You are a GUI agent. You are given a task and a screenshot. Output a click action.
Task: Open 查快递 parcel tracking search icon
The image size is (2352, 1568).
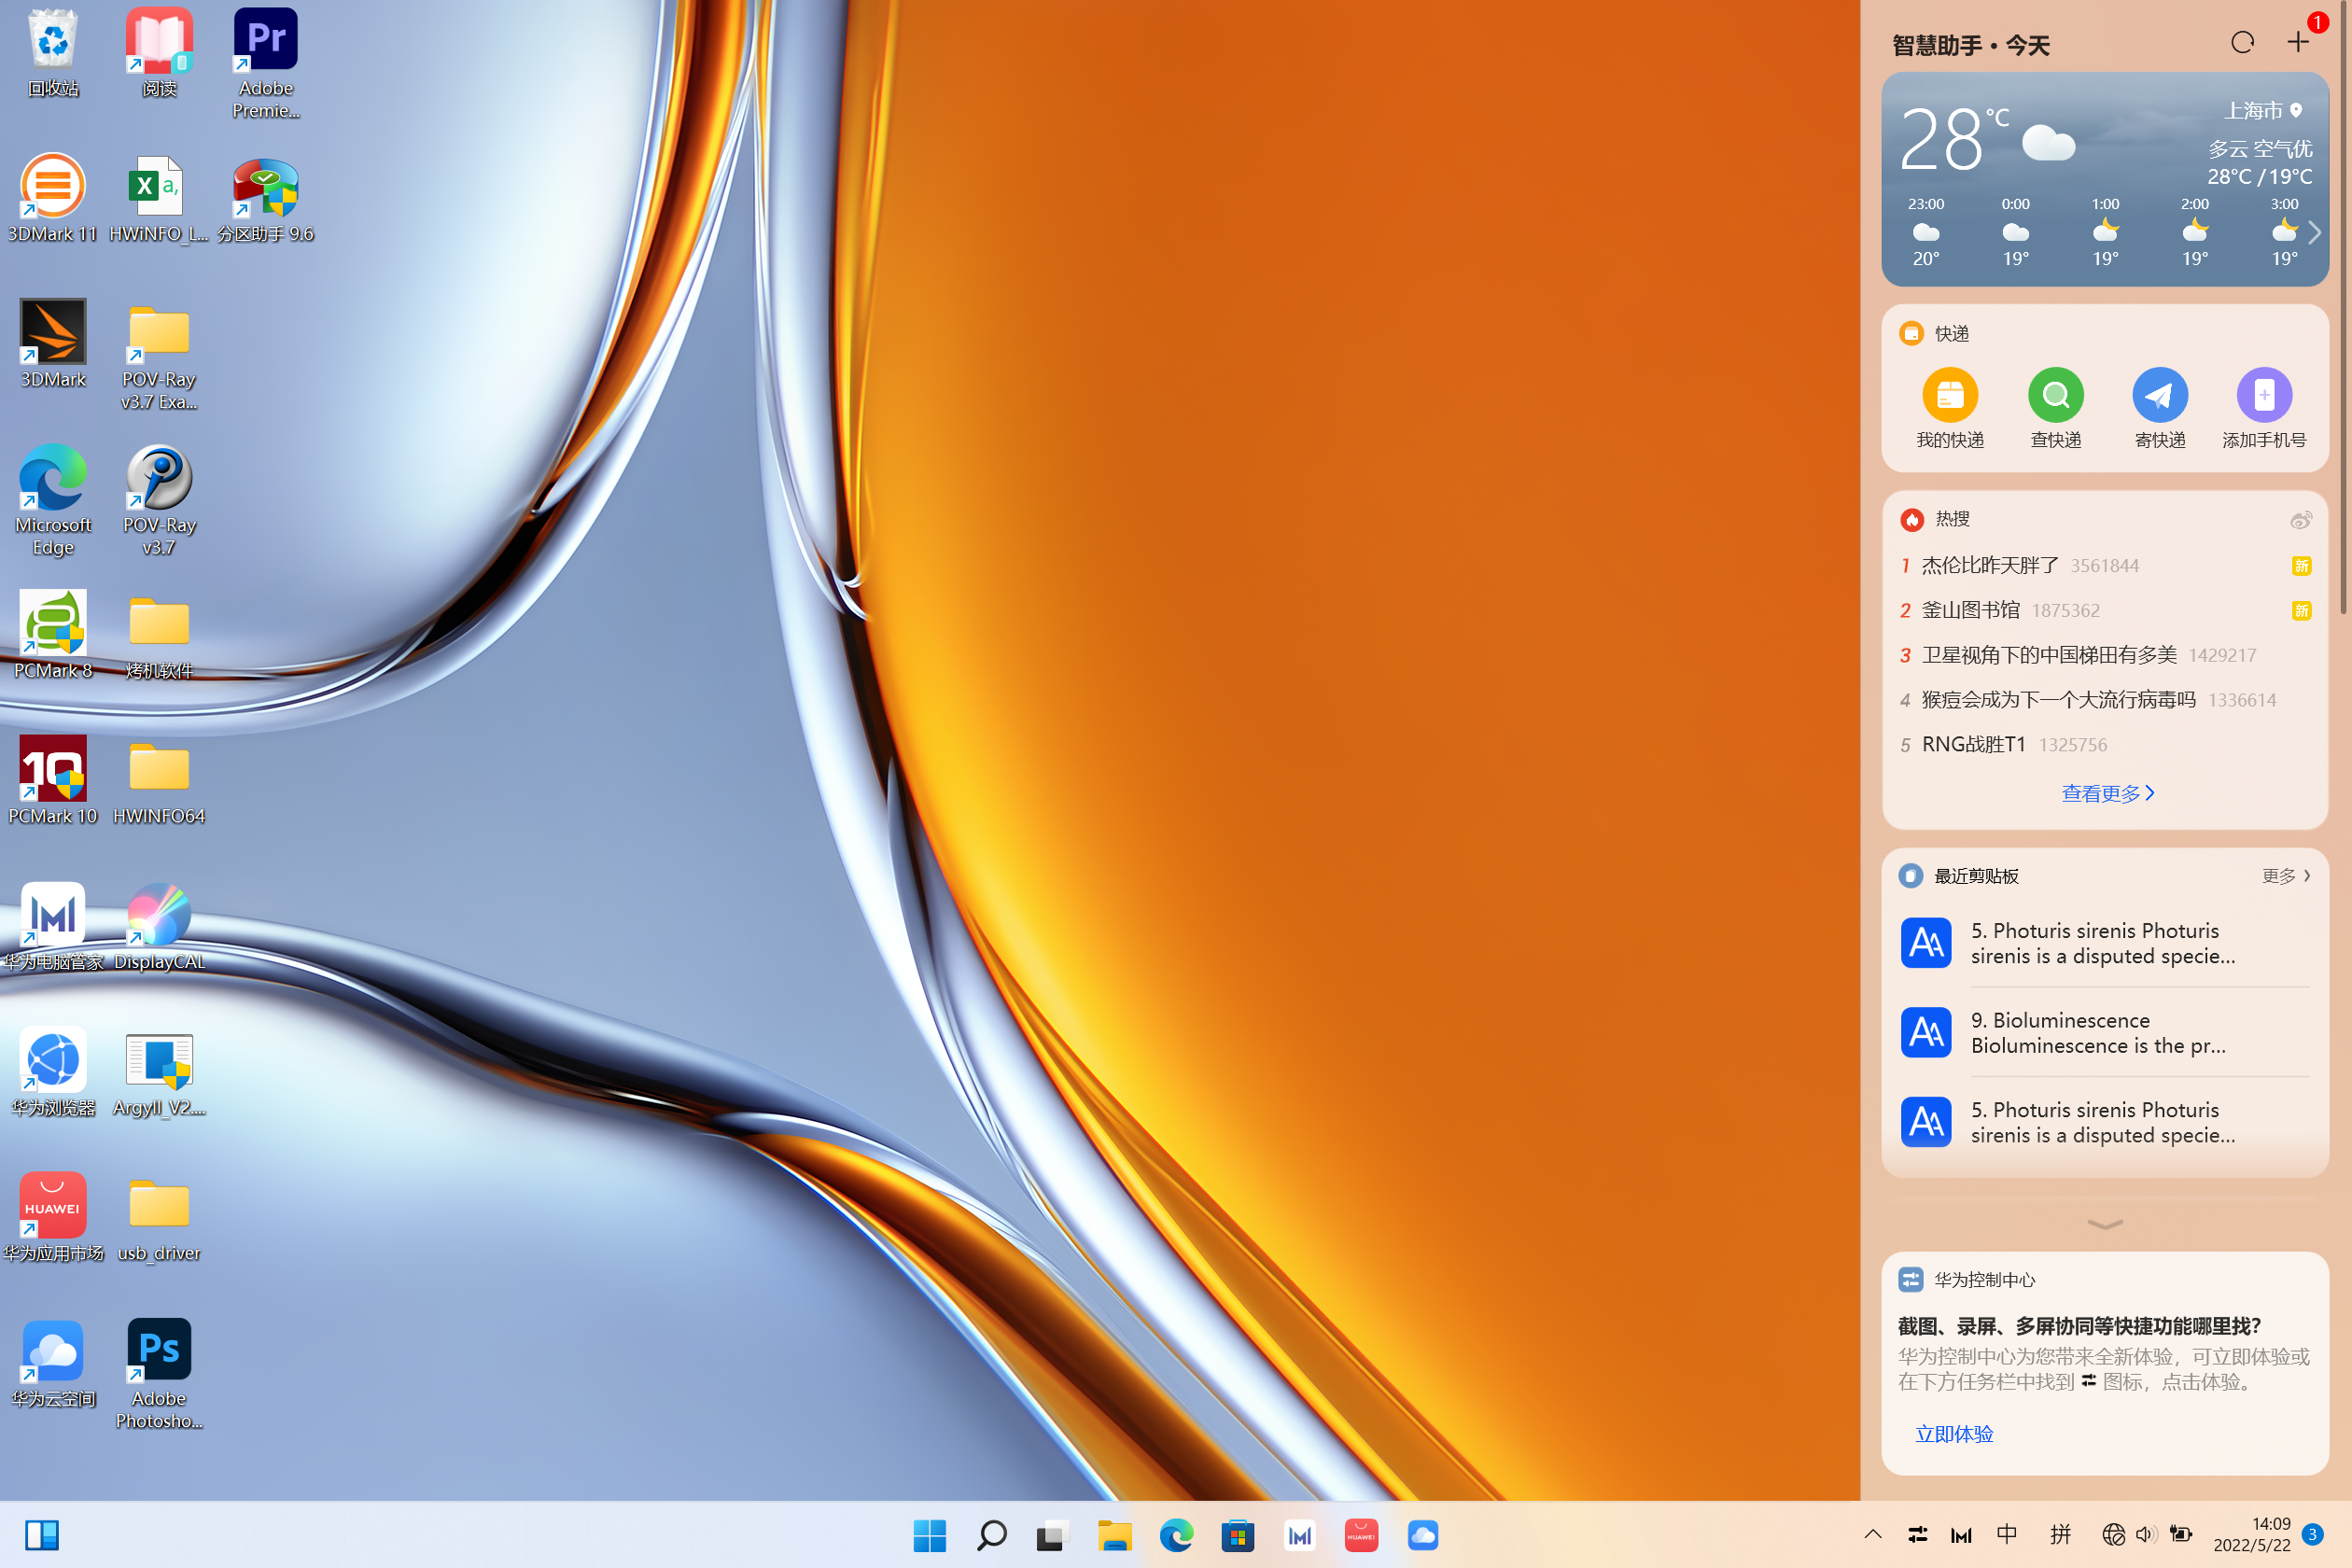pyautogui.click(x=2055, y=395)
